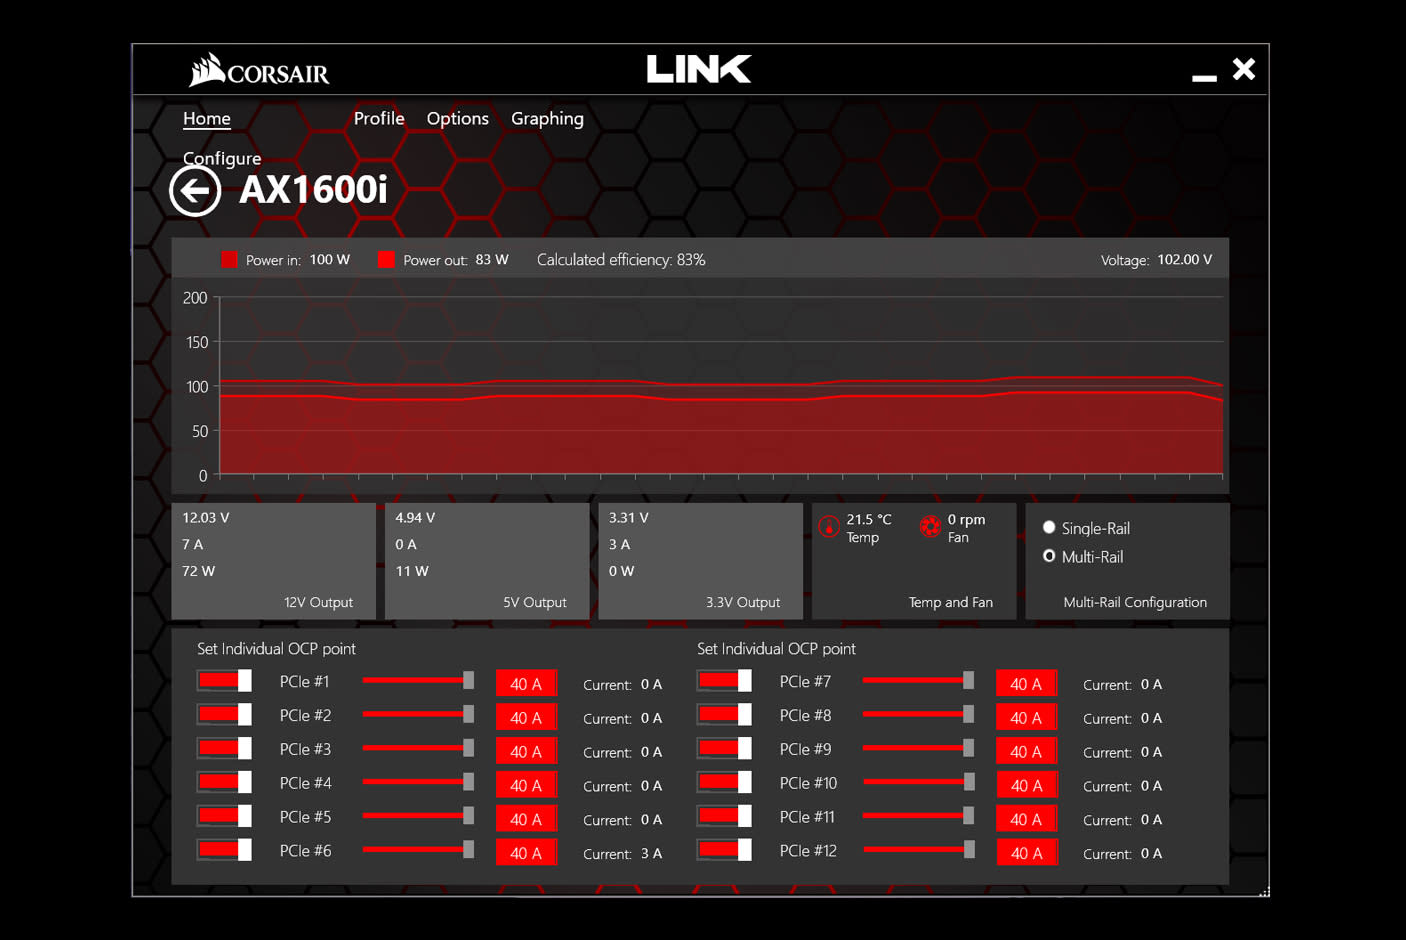Click the Corsair sails logo
Viewport: 1406px width, 940px height.
pos(208,70)
